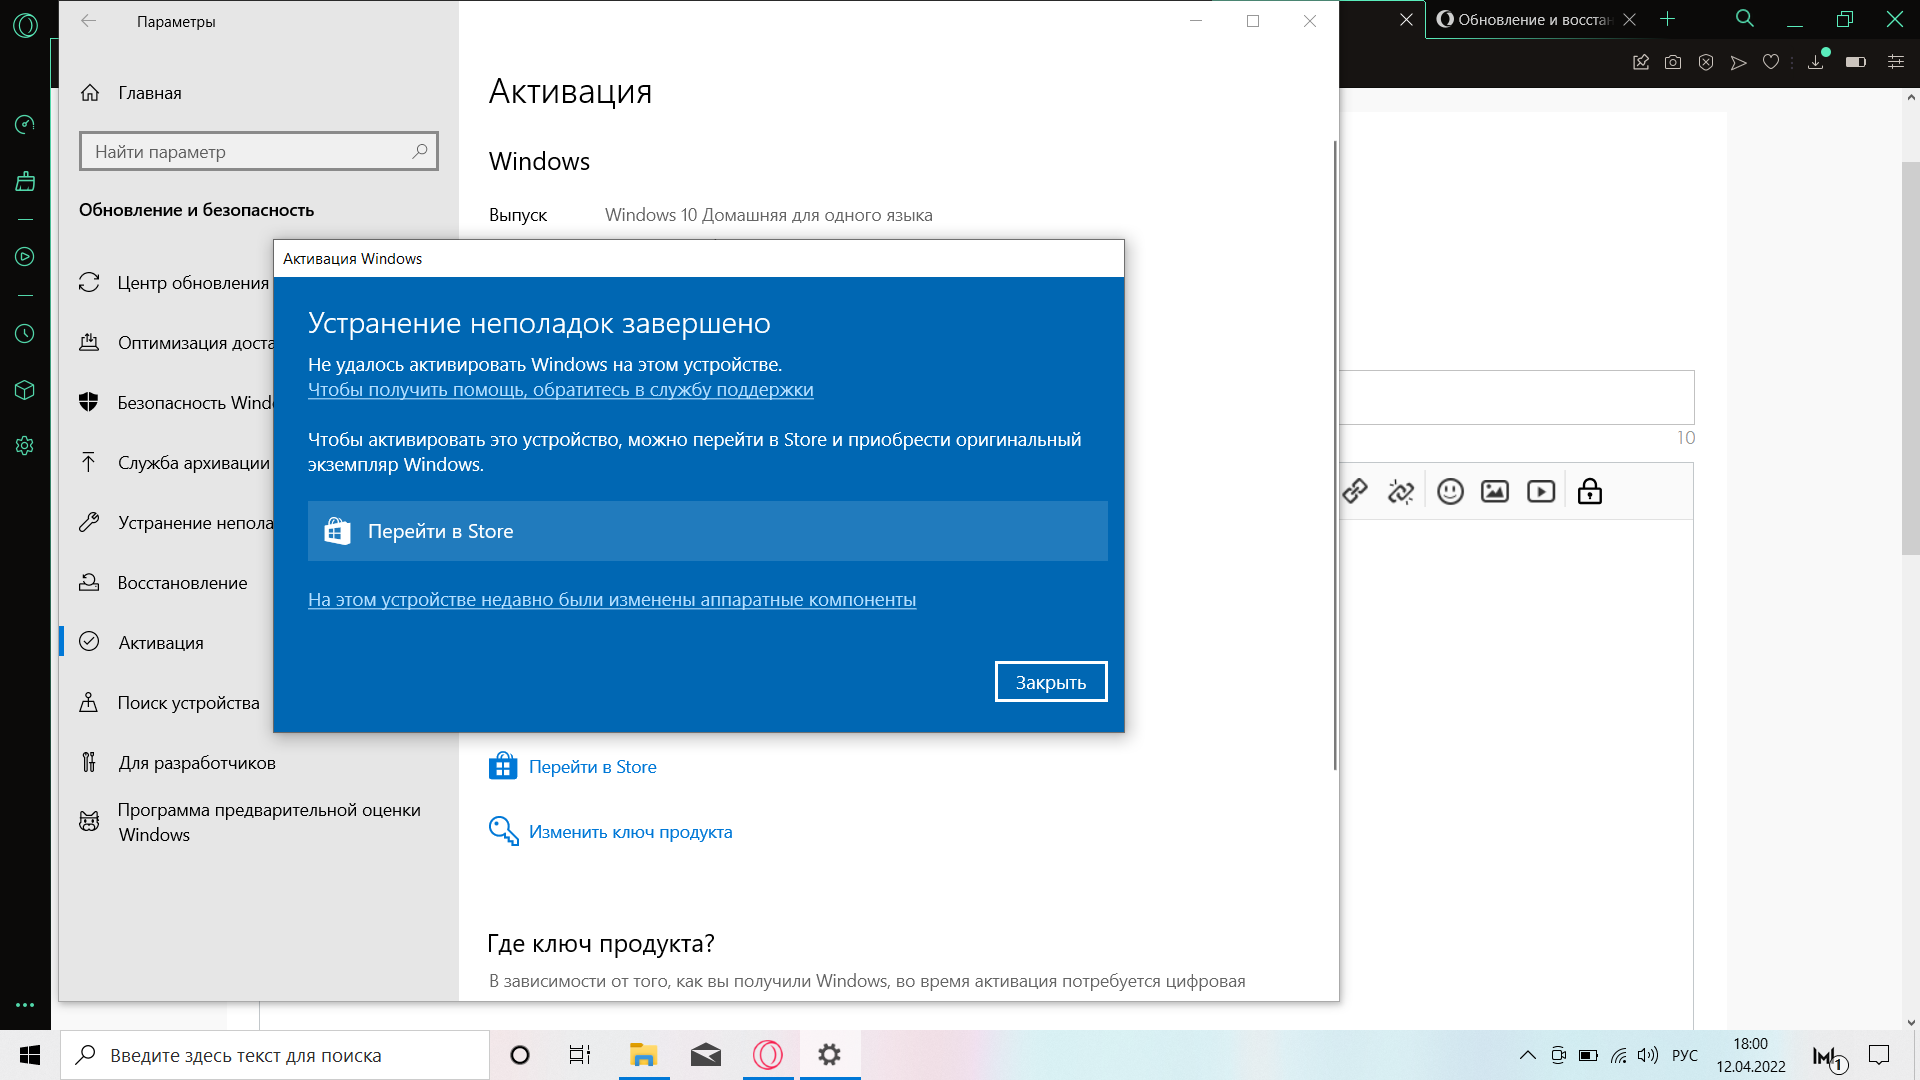Click Settings gear on taskbar
The width and height of the screenshot is (1920, 1080).
coord(830,1055)
